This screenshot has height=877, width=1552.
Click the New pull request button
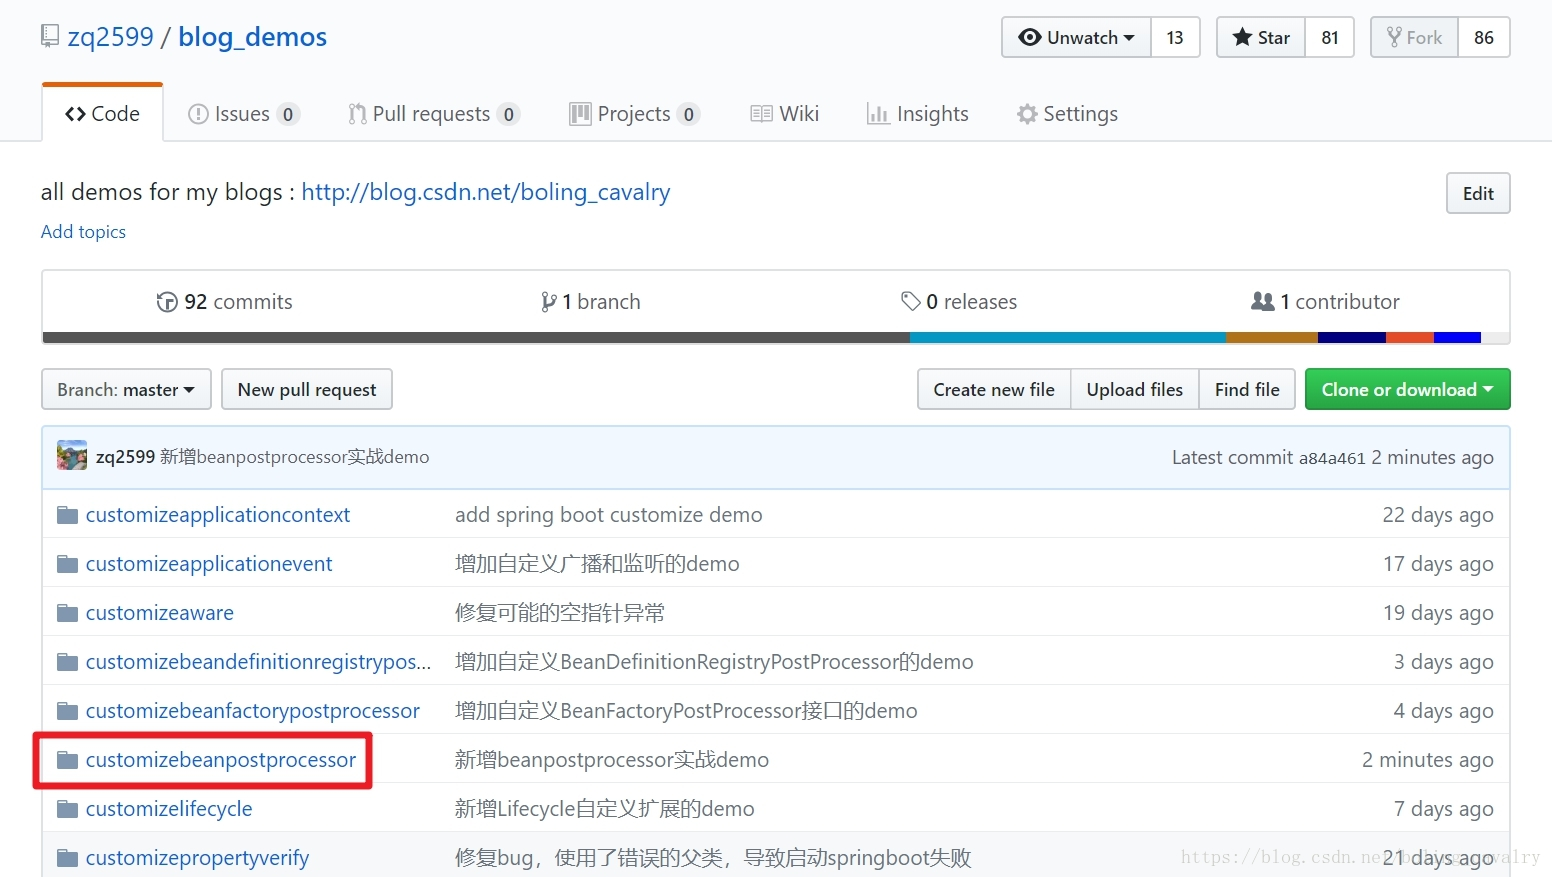(x=307, y=389)
